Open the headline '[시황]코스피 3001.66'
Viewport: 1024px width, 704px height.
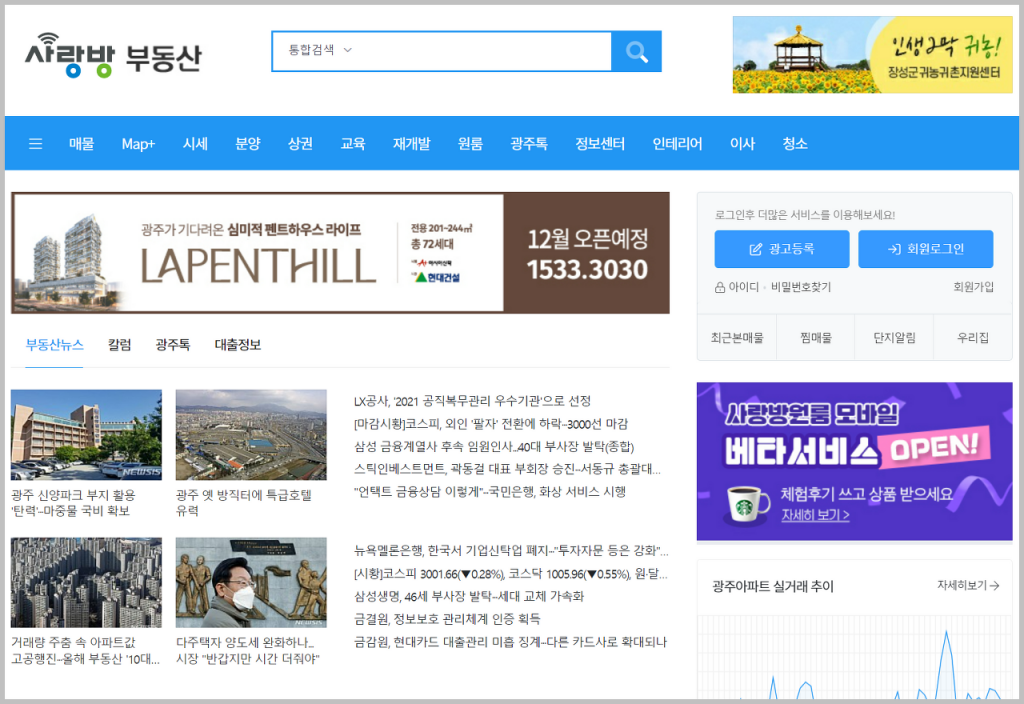pyautogui.click(x=511, y=574)
